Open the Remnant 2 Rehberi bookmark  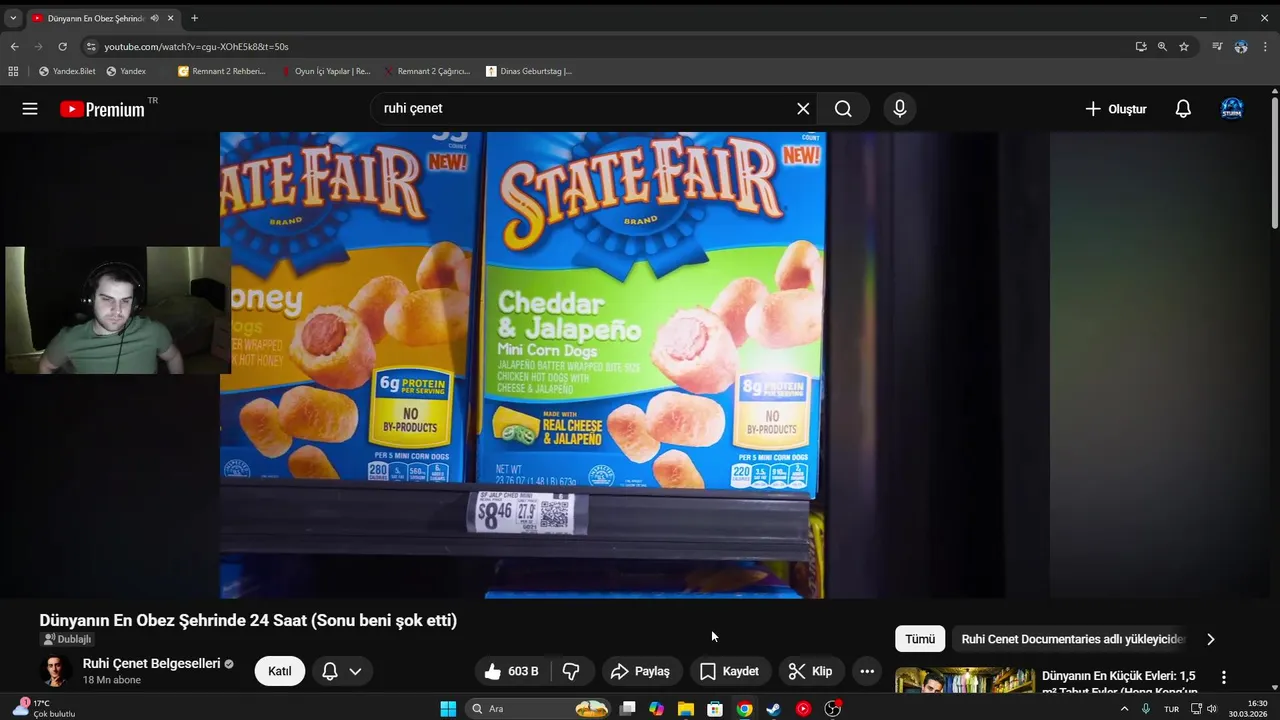[x=222, y=71]
